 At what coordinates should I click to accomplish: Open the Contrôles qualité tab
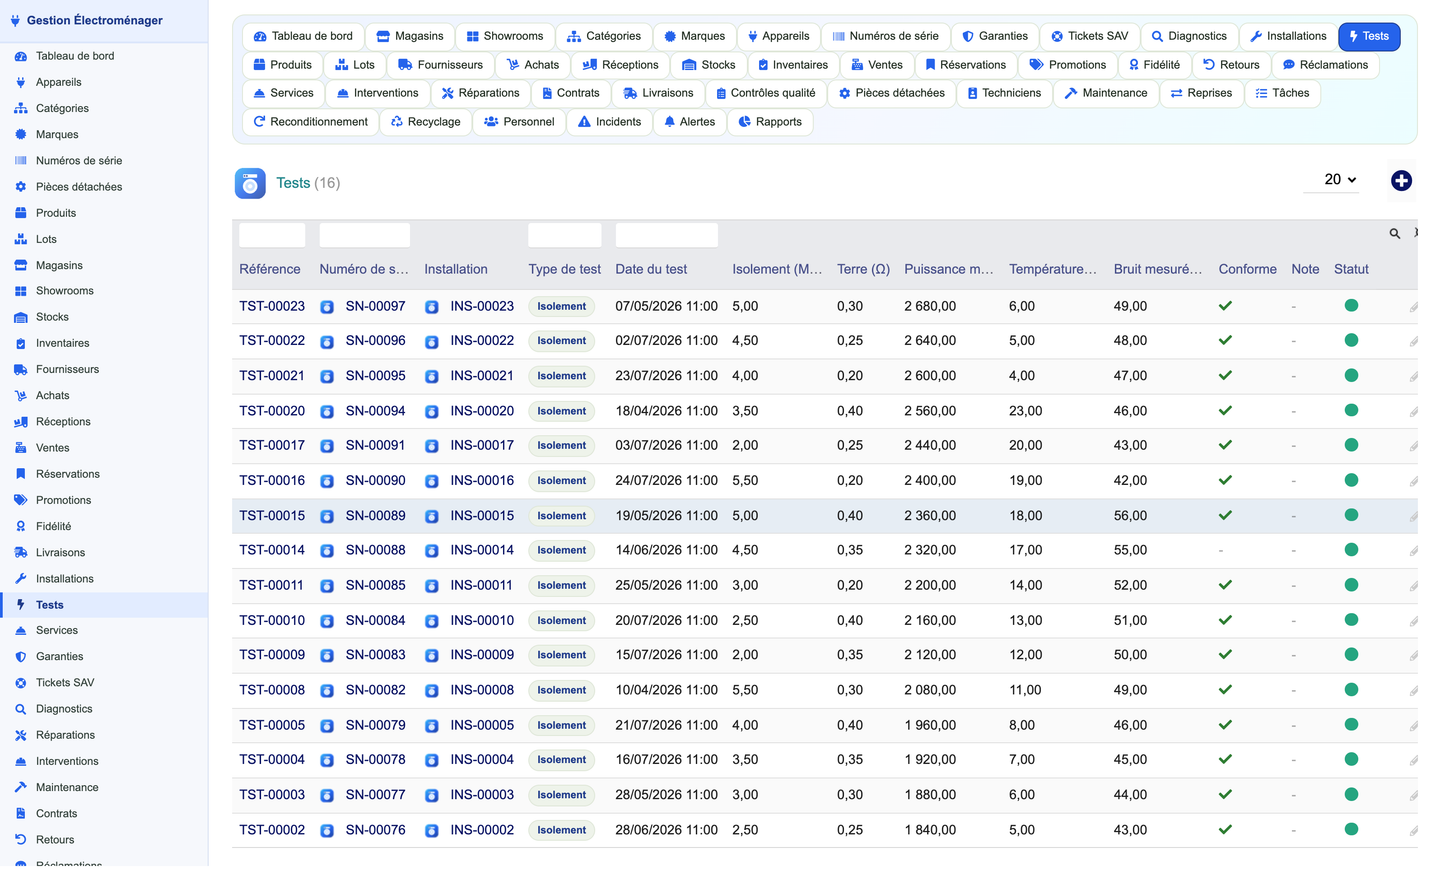coord(765,93)
